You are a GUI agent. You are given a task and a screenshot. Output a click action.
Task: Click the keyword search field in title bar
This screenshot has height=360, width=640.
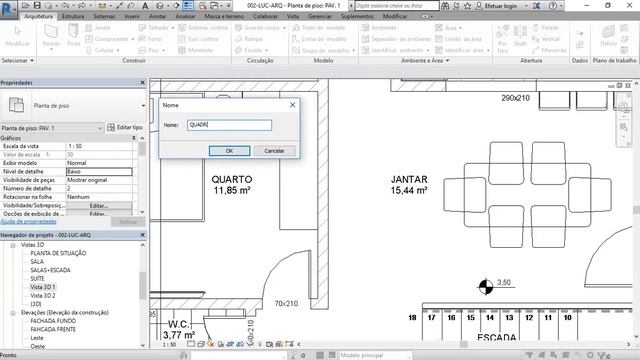click(397, 6)
